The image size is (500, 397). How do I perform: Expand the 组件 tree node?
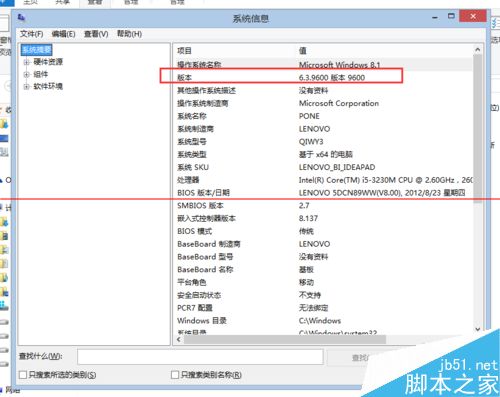27,75
